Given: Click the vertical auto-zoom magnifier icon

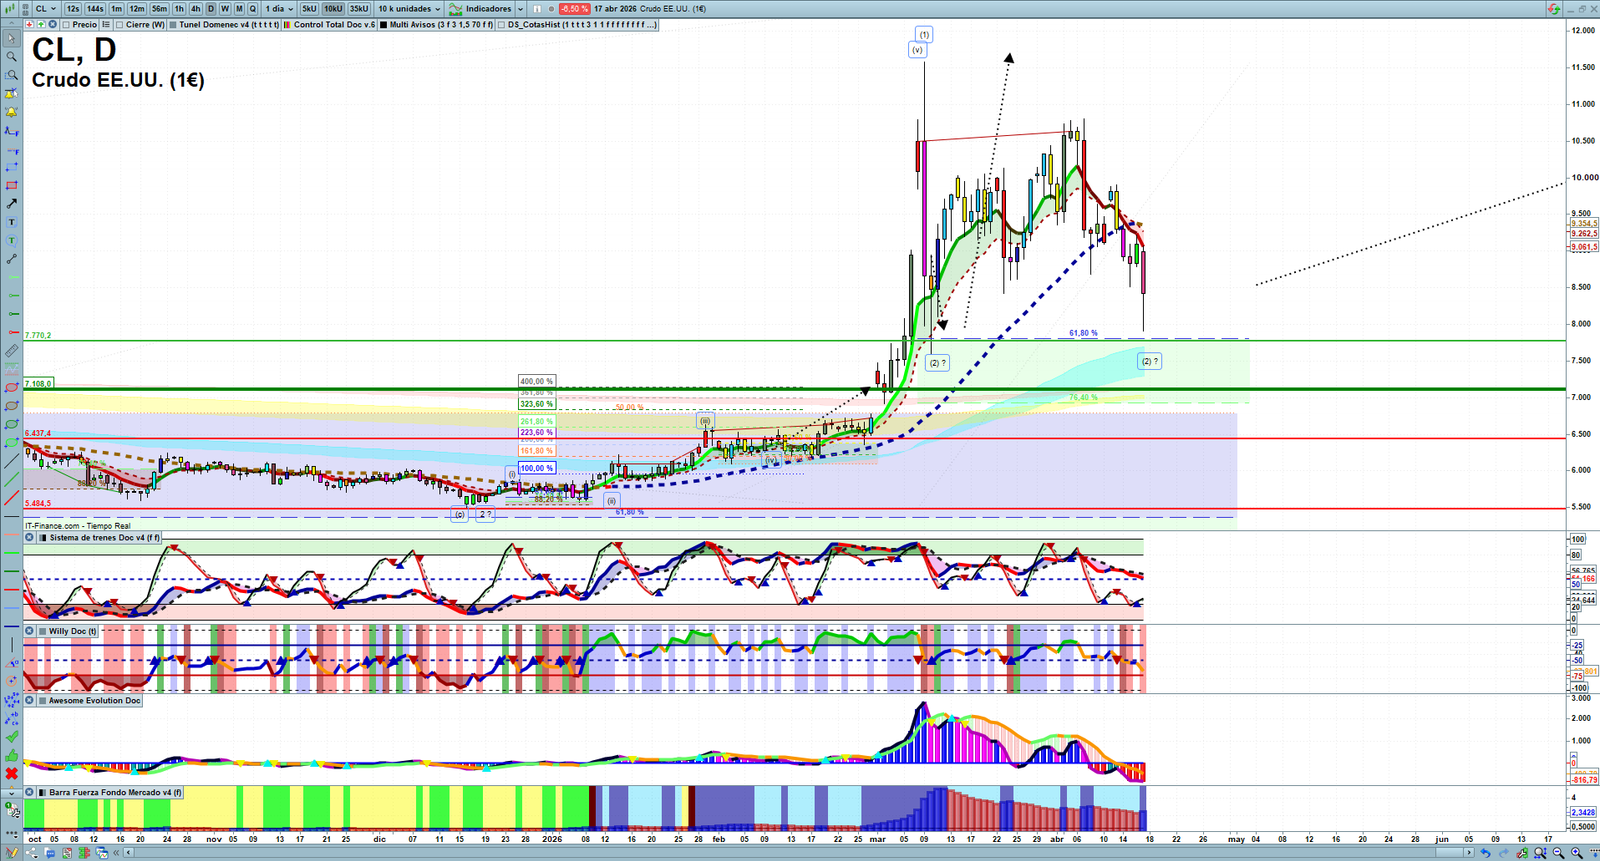Looking at the screenshot, I should tap(1541, 853).
